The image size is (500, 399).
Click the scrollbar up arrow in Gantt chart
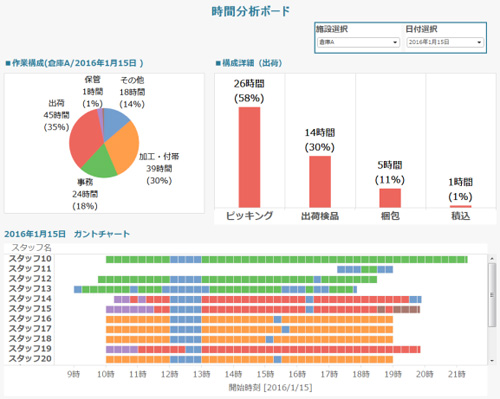point(492,259)
